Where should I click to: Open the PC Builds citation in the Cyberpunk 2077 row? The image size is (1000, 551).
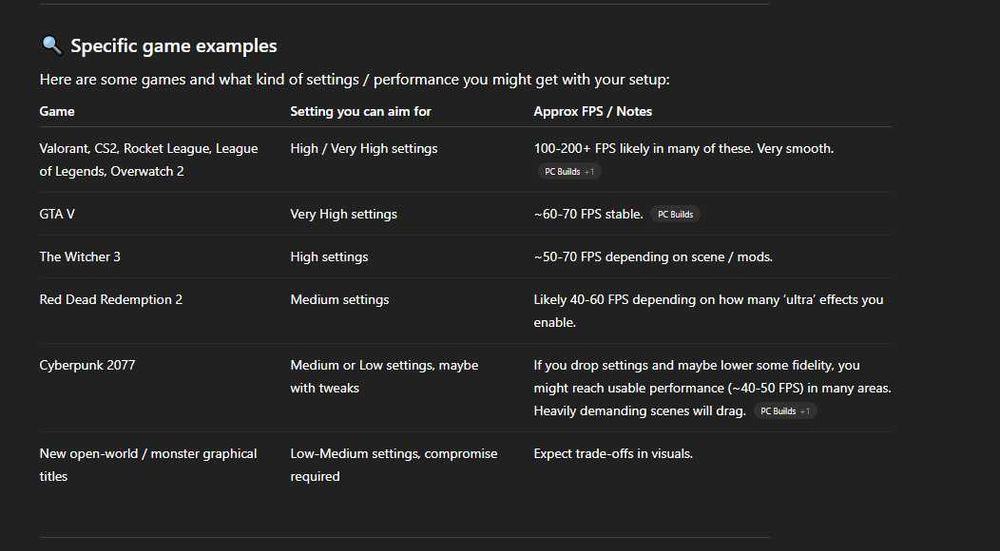785,411
